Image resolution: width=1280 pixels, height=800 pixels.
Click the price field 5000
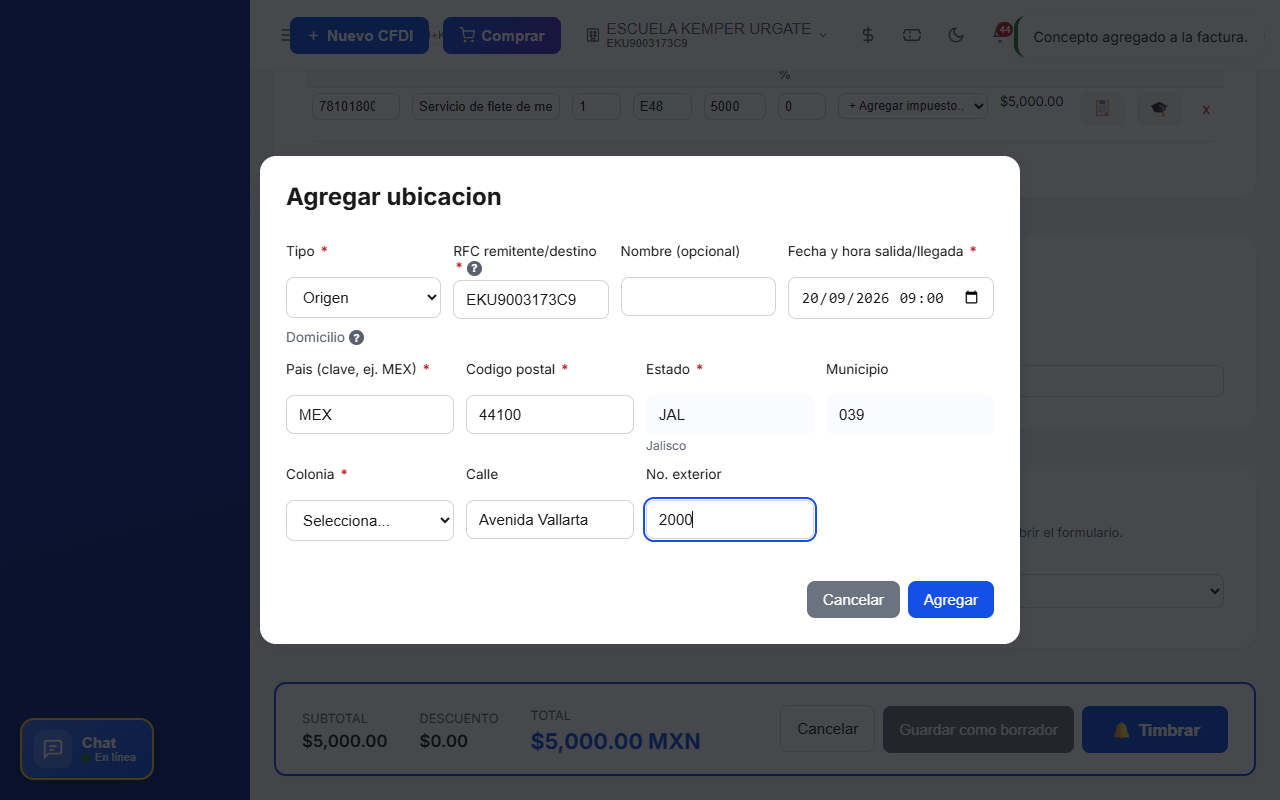(x=735, y=106)
